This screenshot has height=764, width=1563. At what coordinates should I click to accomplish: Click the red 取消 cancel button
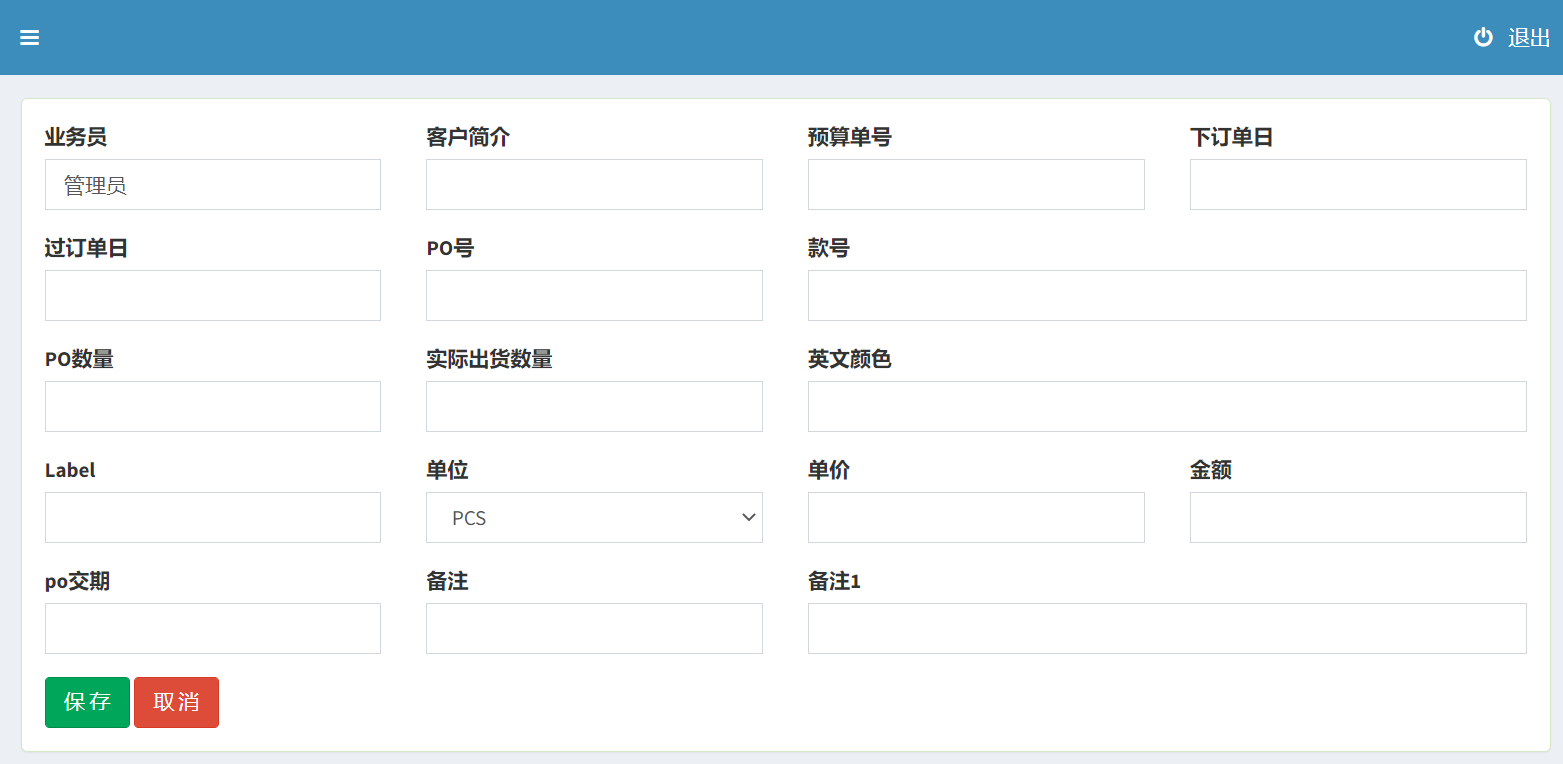(176, 703)
